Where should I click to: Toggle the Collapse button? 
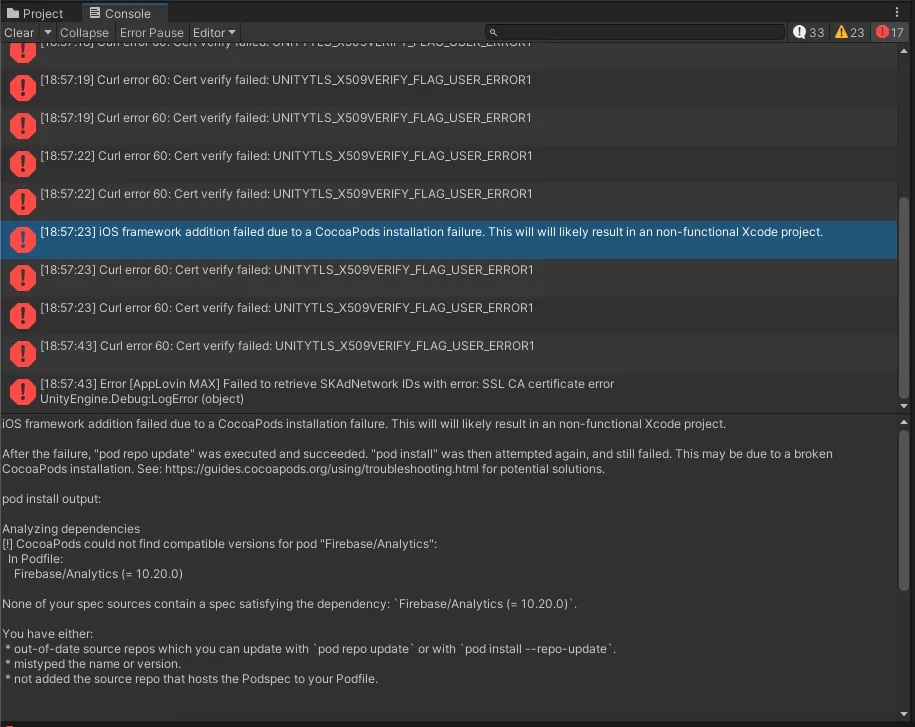84,33
